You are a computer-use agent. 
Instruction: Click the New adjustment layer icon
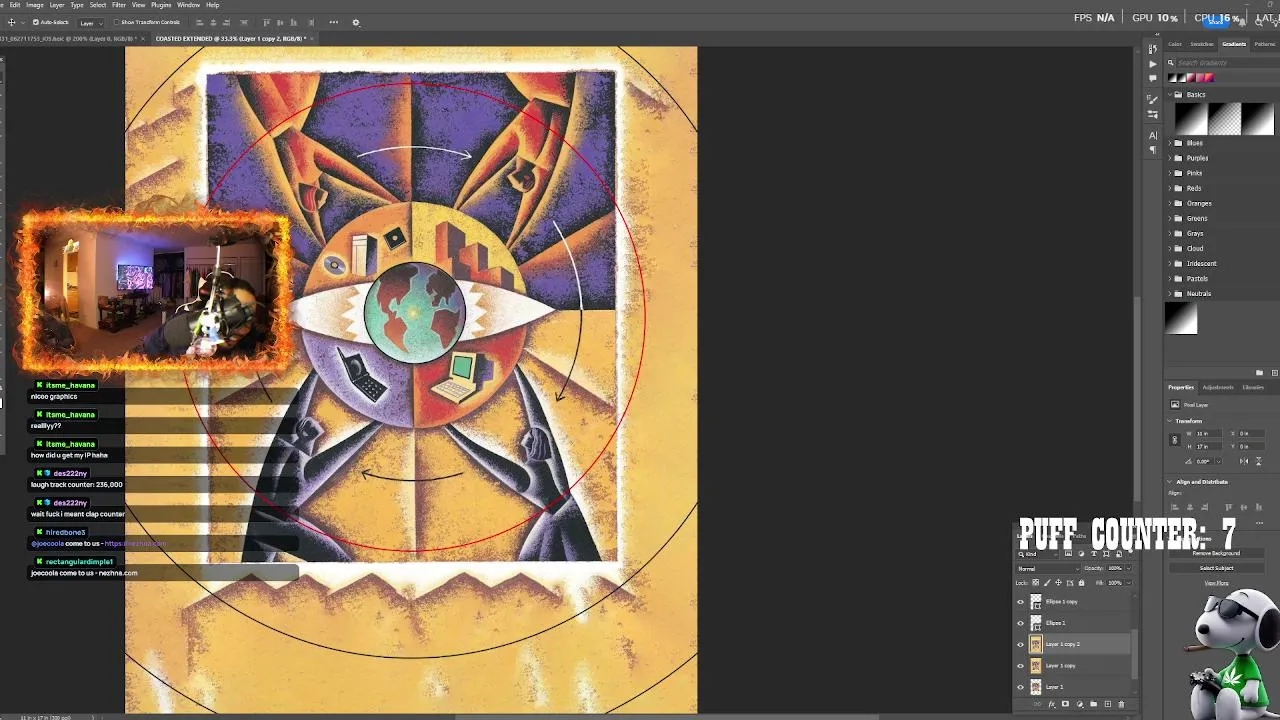[x=1080, y=704]
